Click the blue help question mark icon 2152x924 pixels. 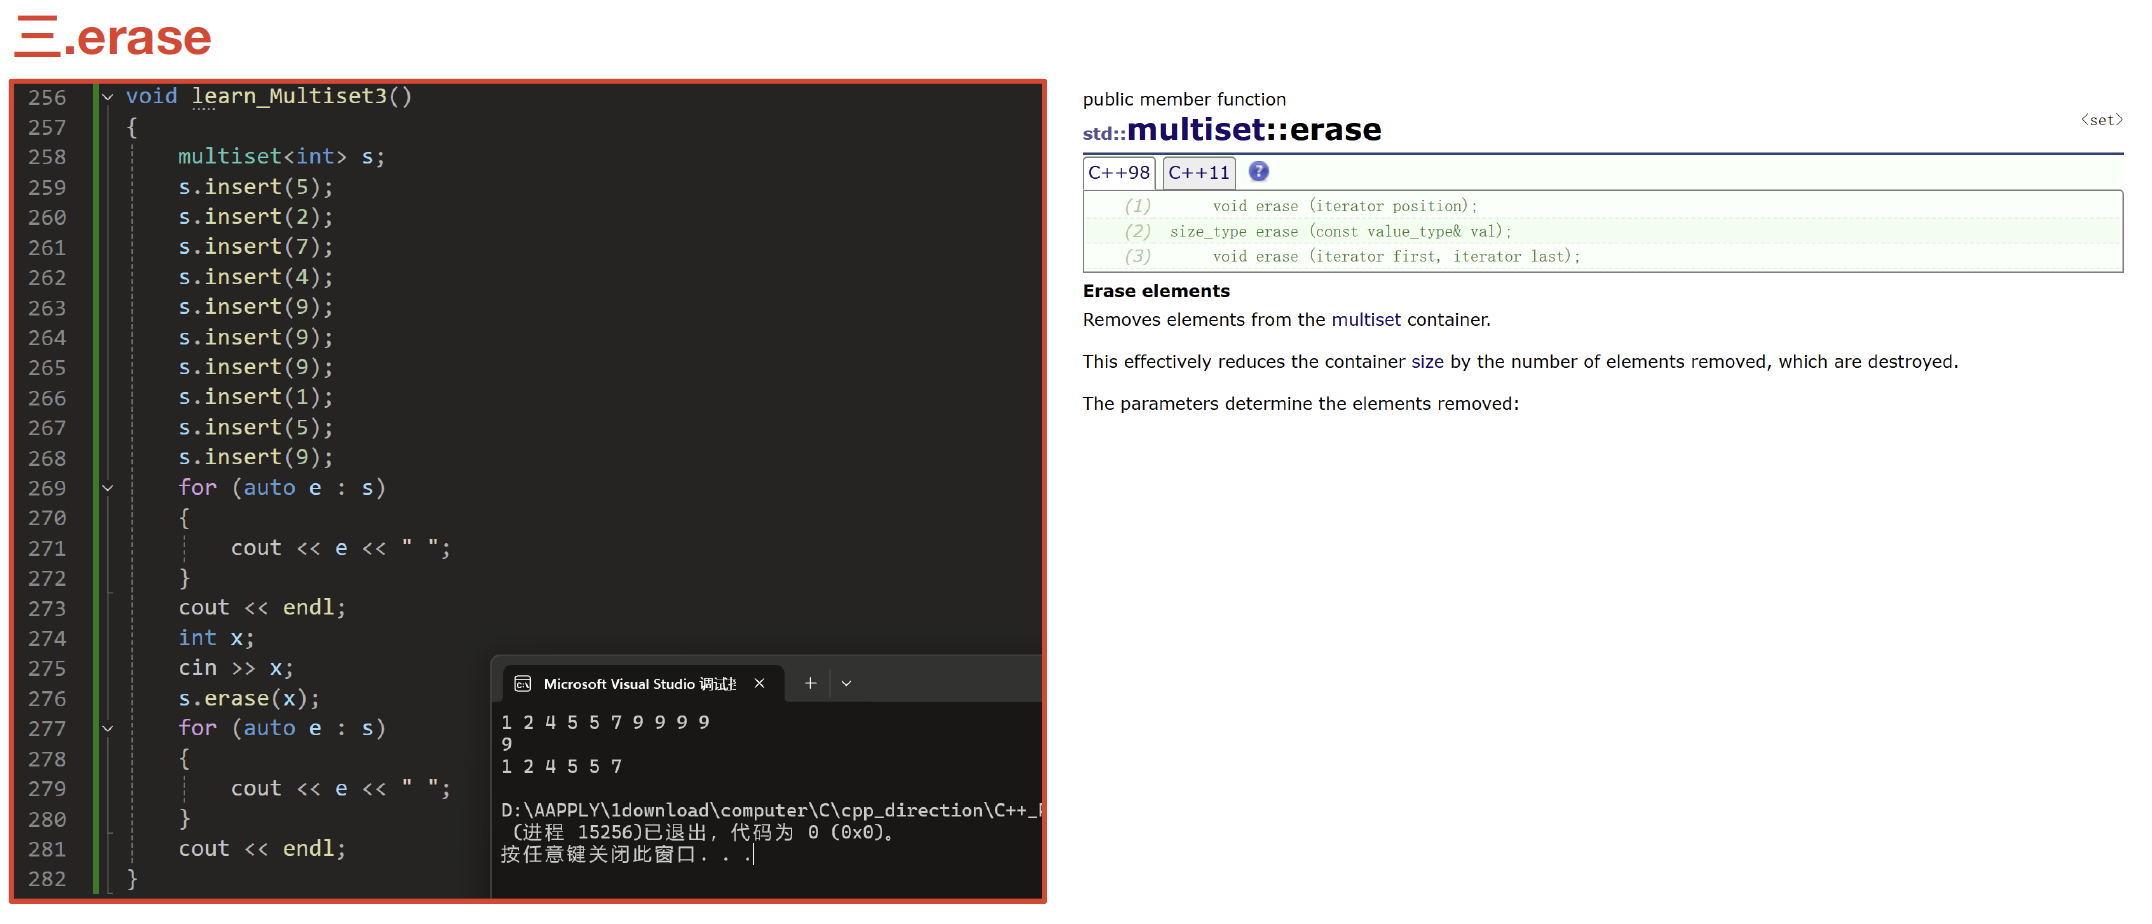coord(1259,172)
